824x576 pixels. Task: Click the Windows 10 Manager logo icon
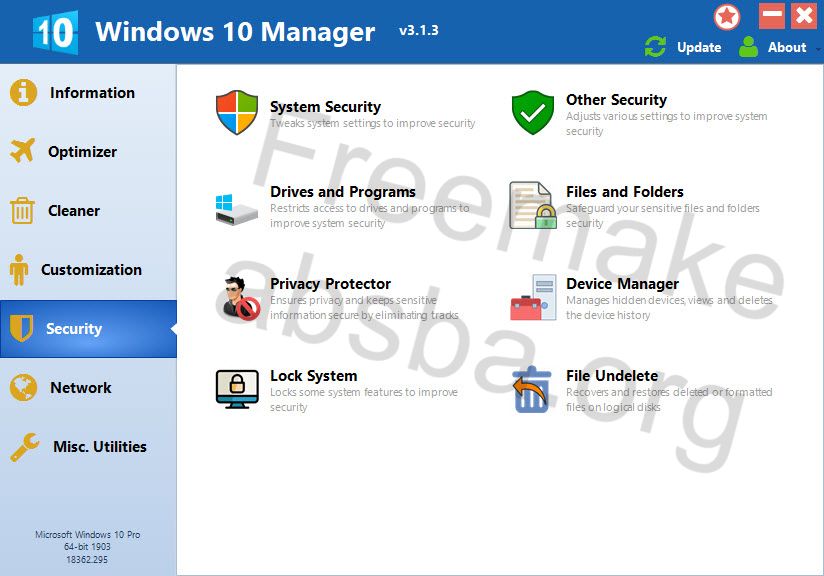coord(55,33)
